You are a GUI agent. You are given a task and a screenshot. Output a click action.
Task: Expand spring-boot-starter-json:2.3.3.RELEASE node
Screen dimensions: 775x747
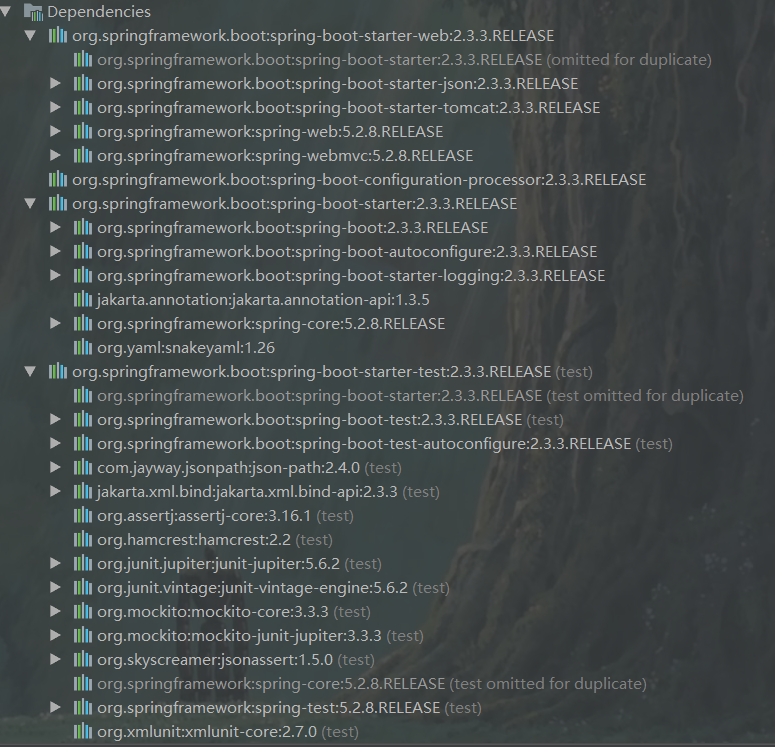tap(55, 84)
